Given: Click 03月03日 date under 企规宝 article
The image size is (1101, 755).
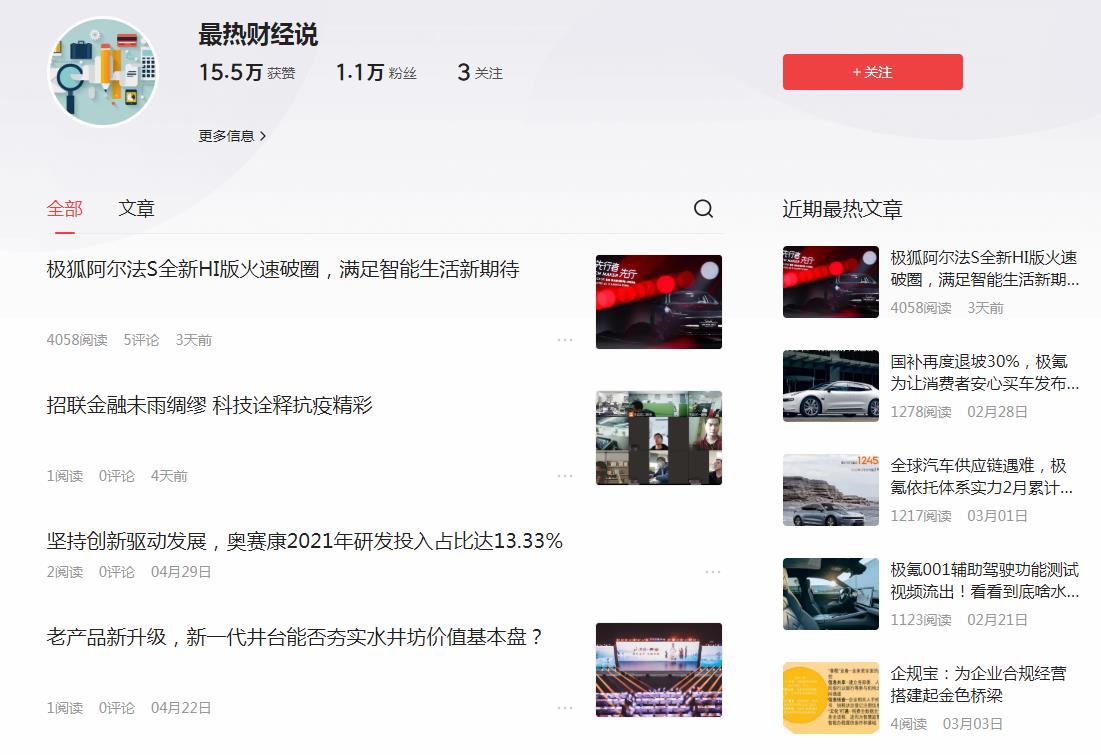Looking at the screenshot, I should pos(973,723).
